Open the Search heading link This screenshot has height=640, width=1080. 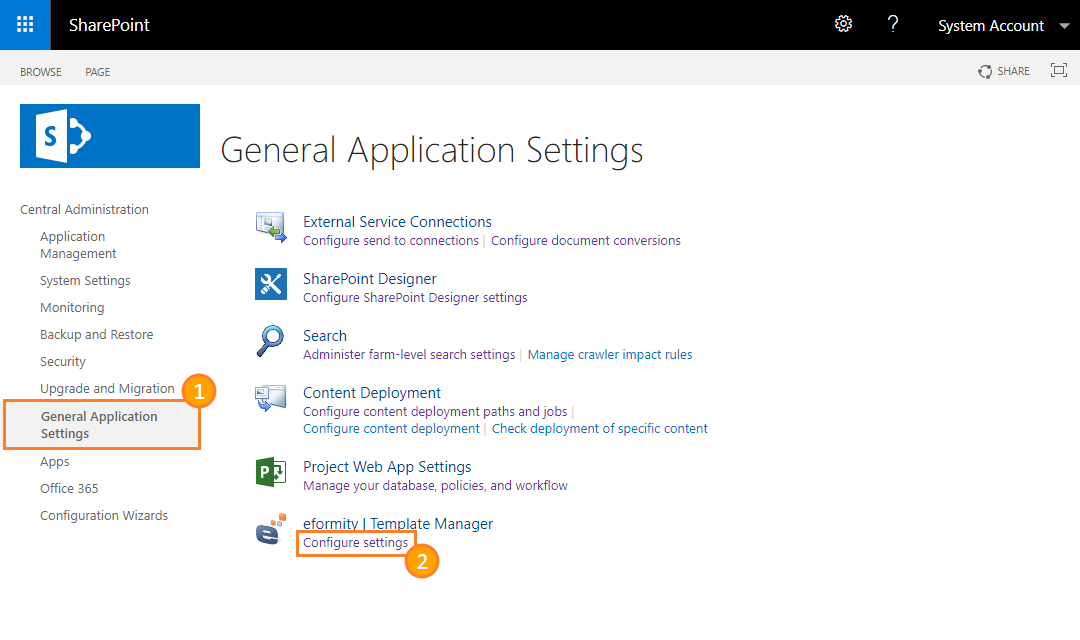pyautogui.click(x=324, y=336)
